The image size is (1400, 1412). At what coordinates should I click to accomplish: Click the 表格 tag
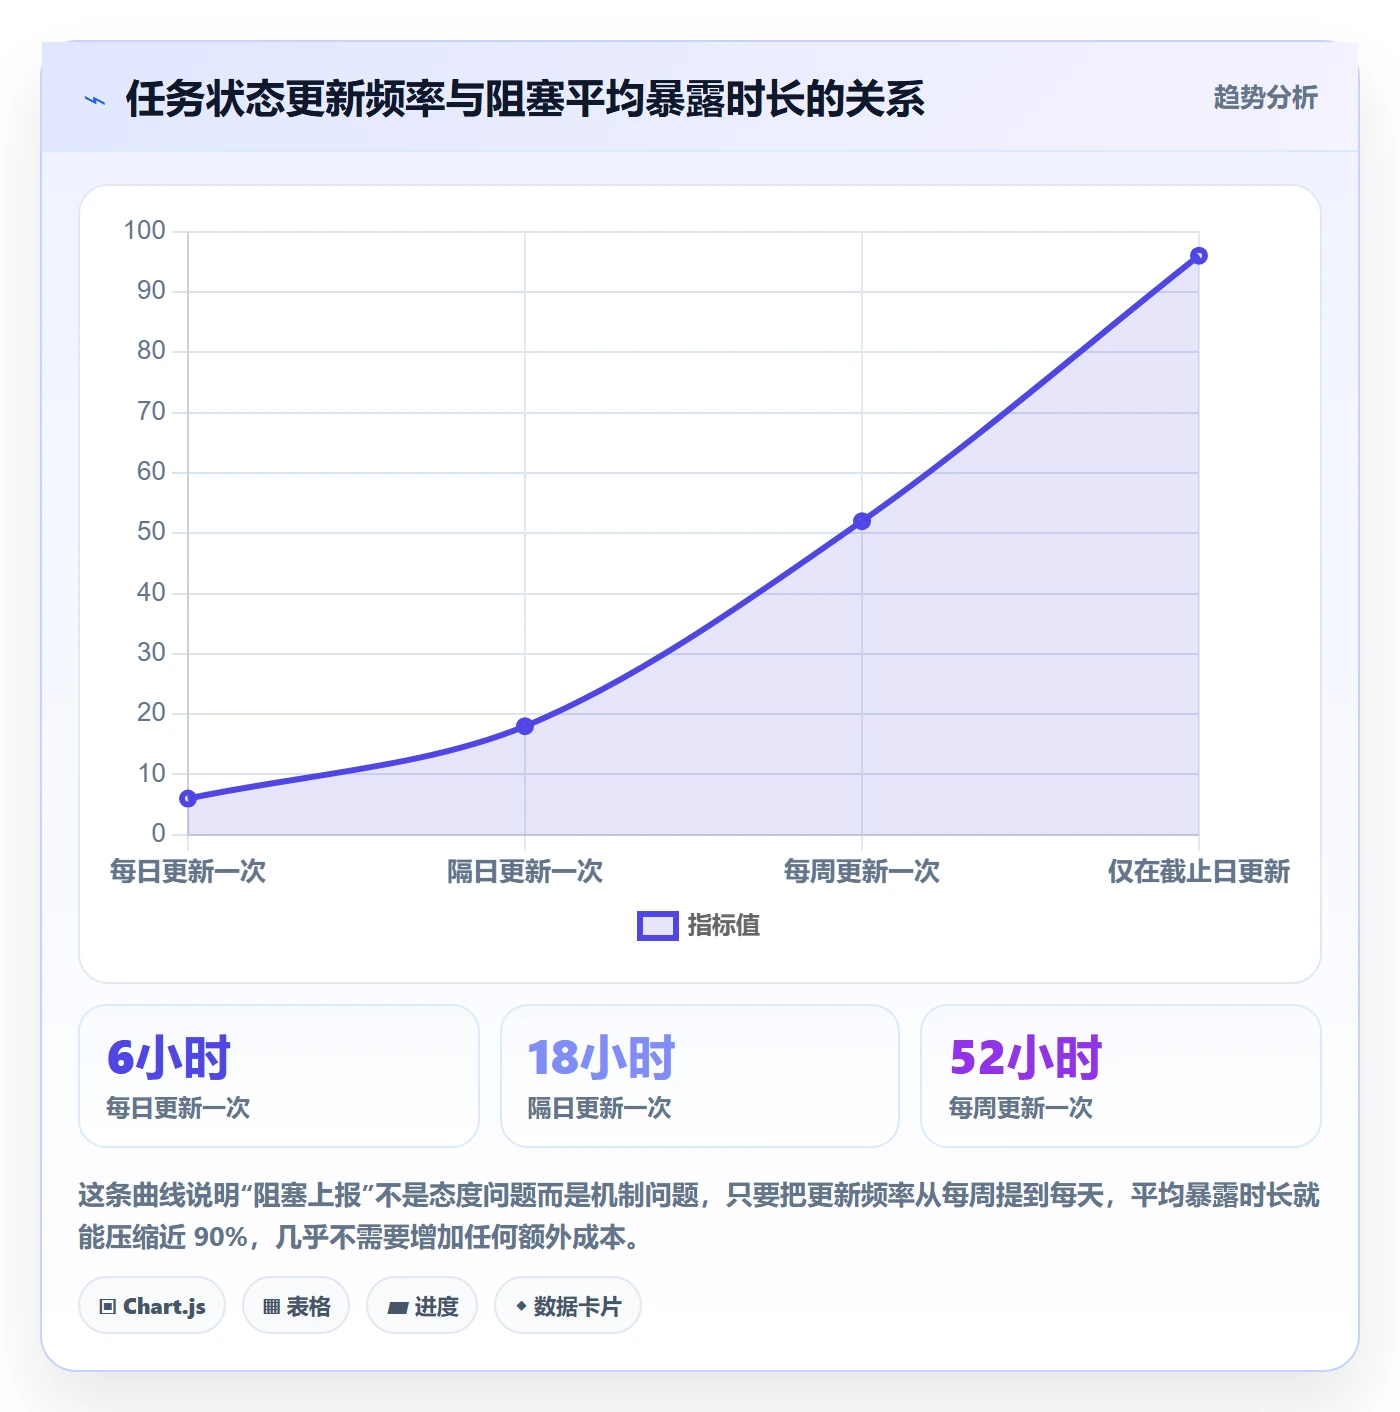coord(296,1305)
